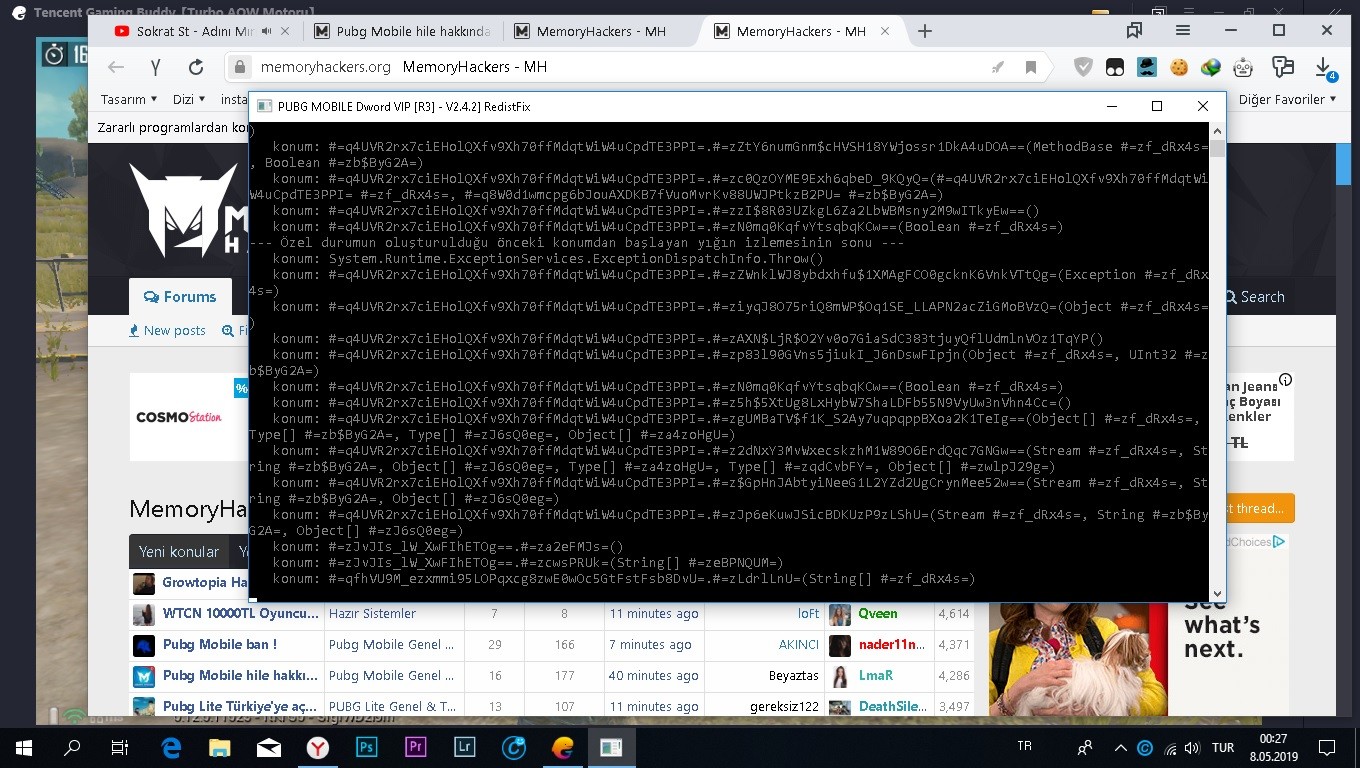Screen dimensions: 1360x768
Task: Go back using the browser back arrow
Action: (116, 67)
